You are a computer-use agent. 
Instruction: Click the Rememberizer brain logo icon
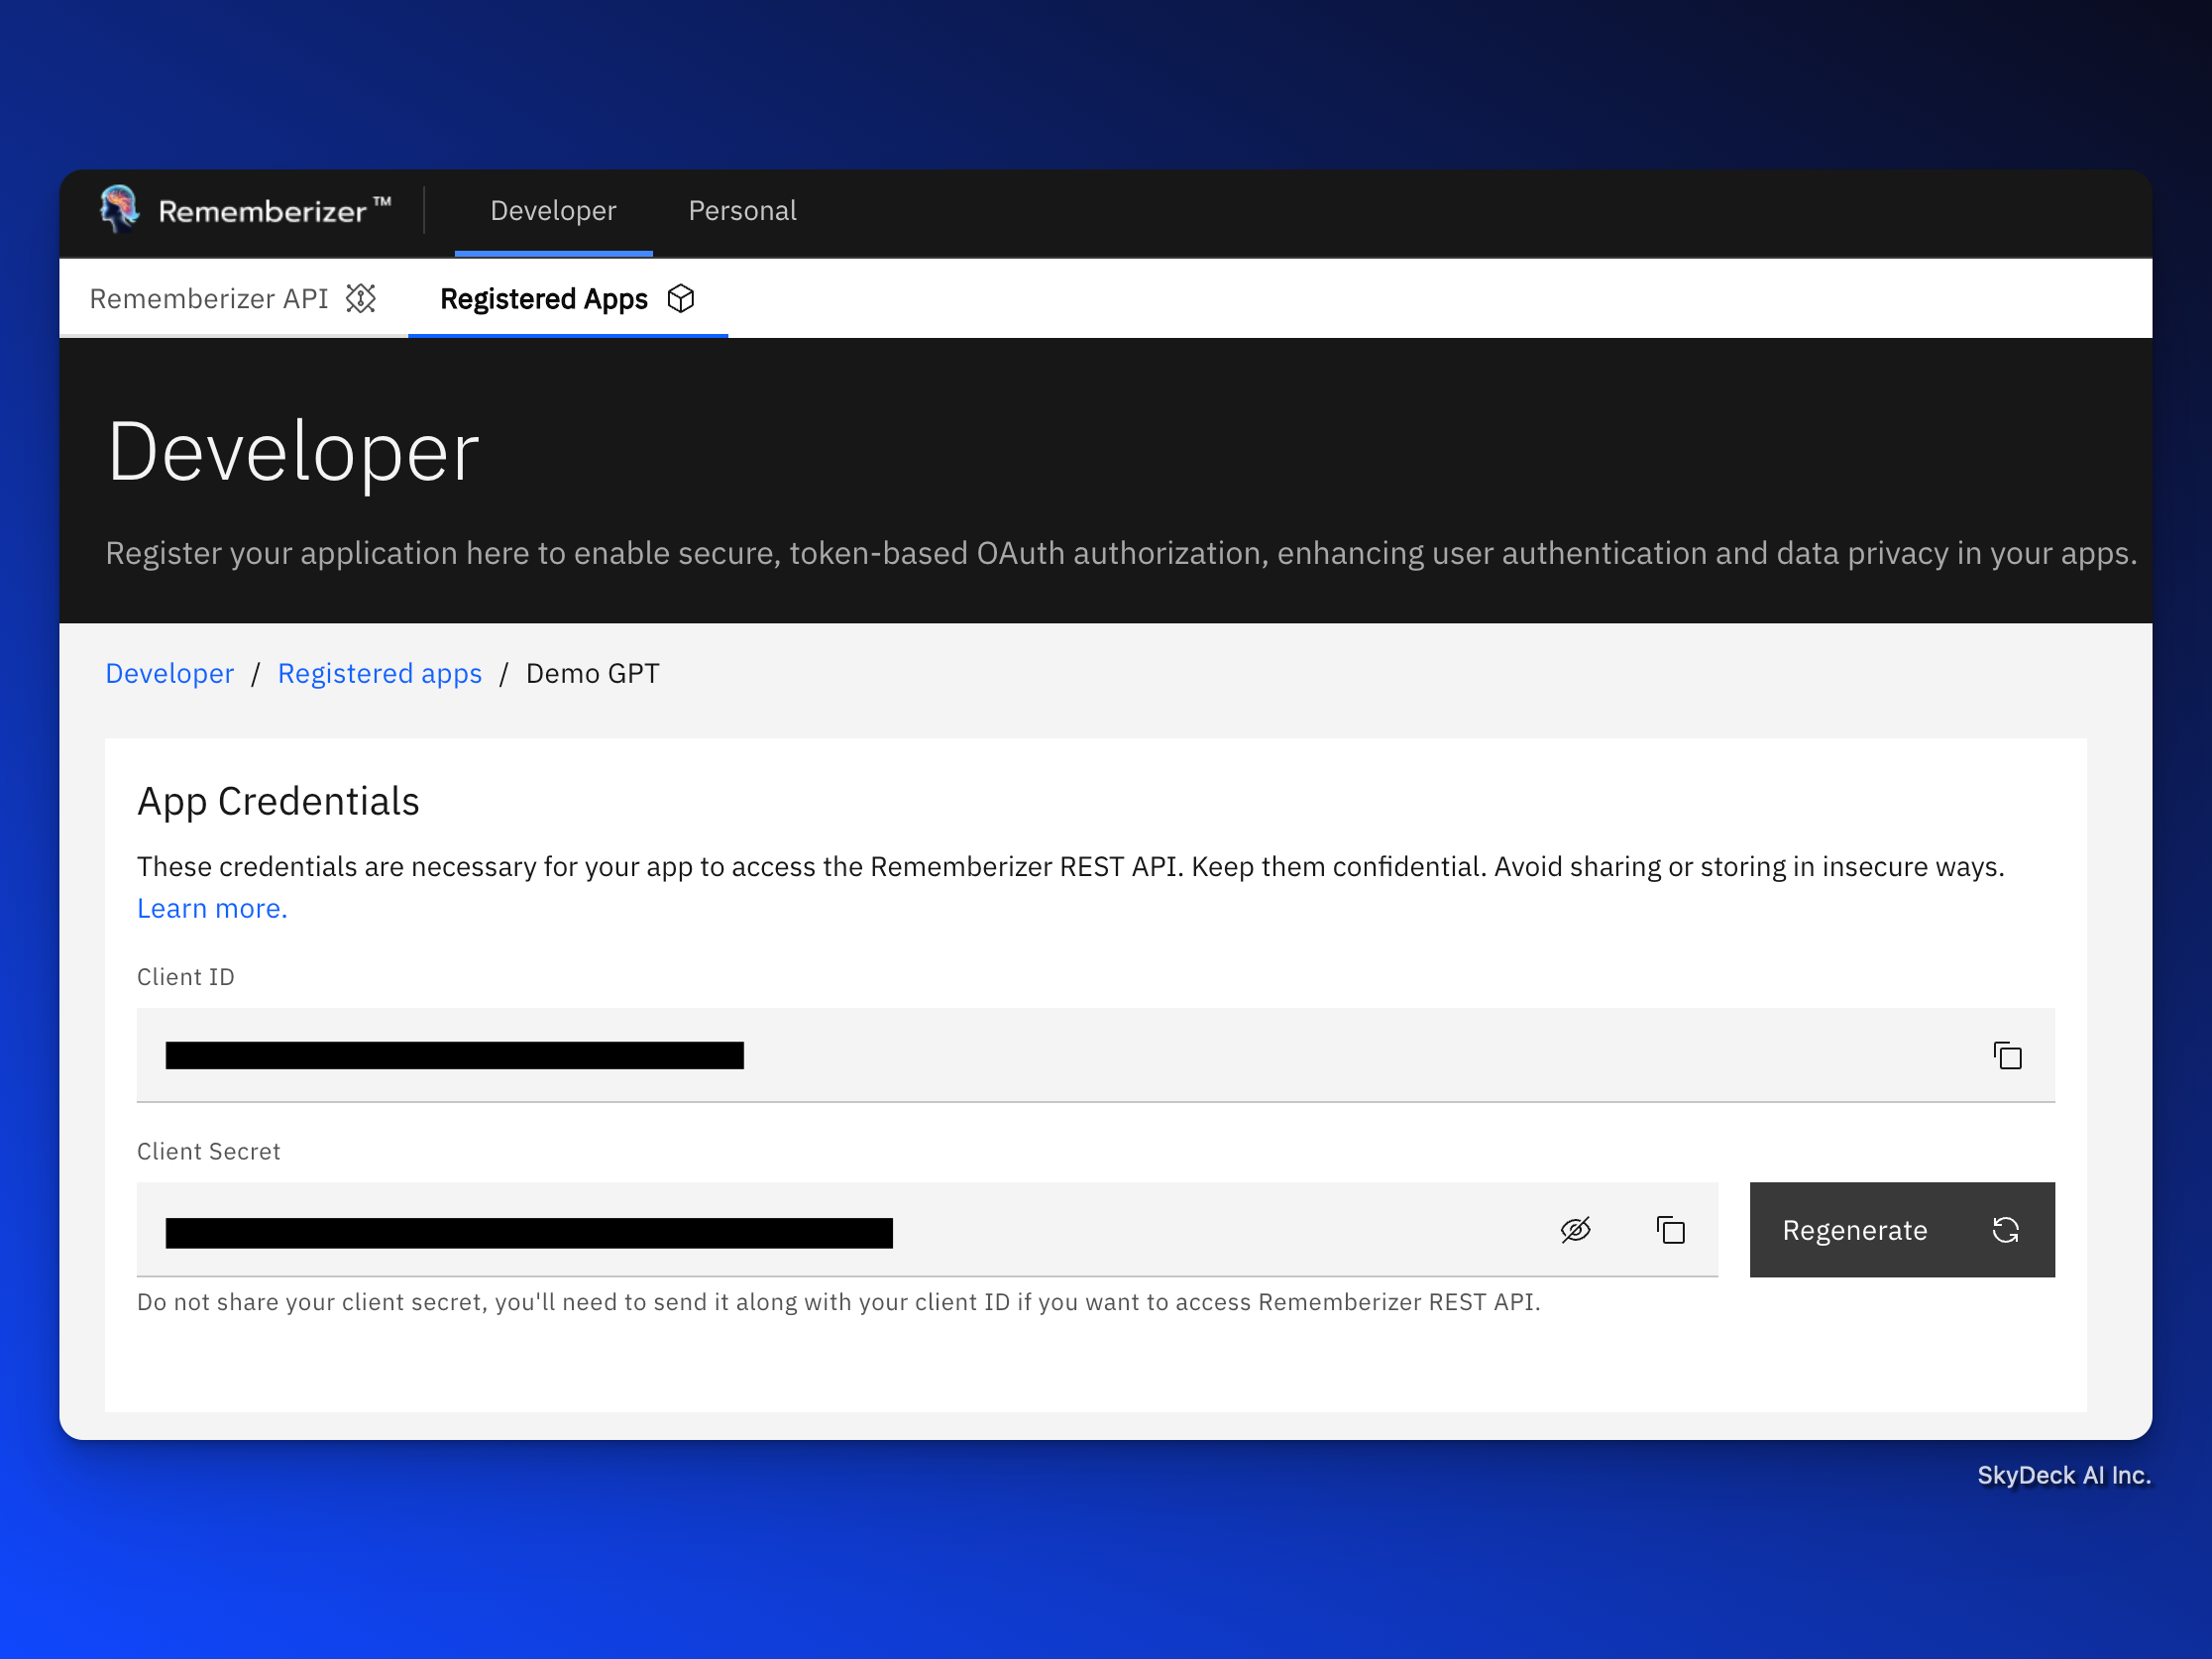click(x=119, y=210)
